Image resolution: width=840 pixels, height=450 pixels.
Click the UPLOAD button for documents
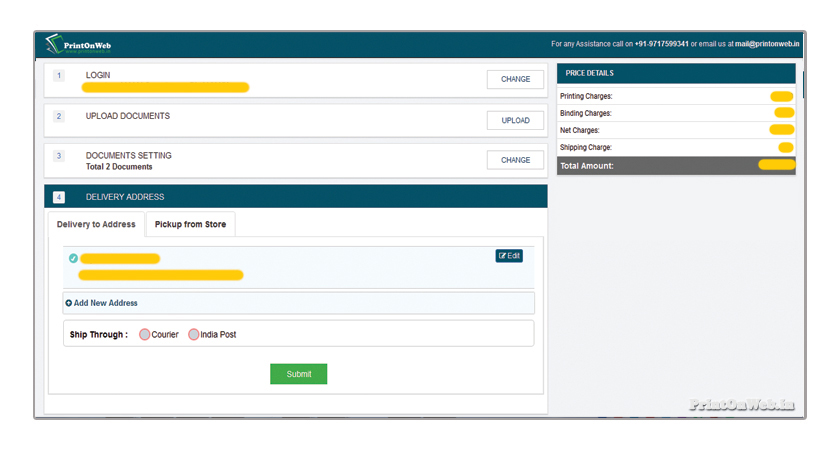(515, 120)
